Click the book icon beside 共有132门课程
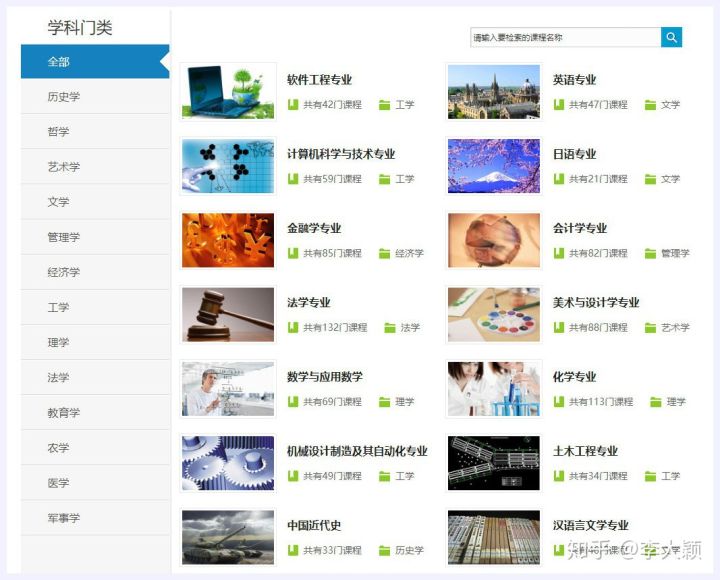Viewport: 720px width, 580px height. pyautogui.click(x=293, y=327)
